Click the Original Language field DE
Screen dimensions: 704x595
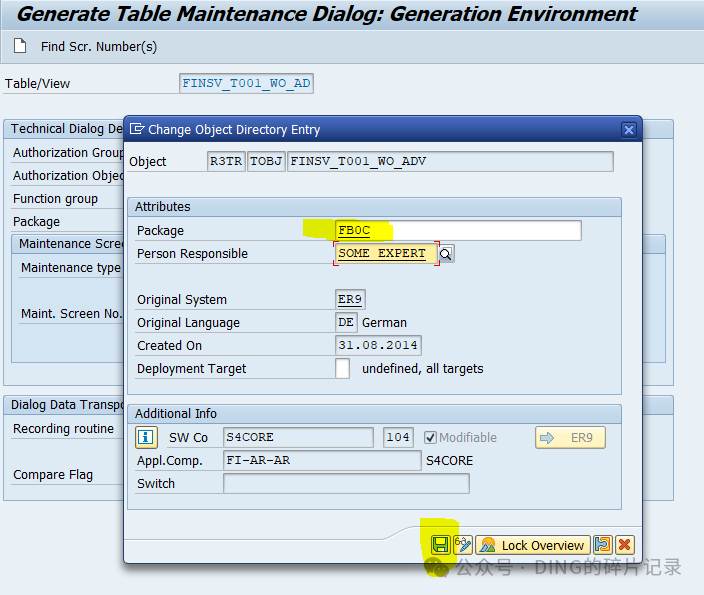(346, 322)
